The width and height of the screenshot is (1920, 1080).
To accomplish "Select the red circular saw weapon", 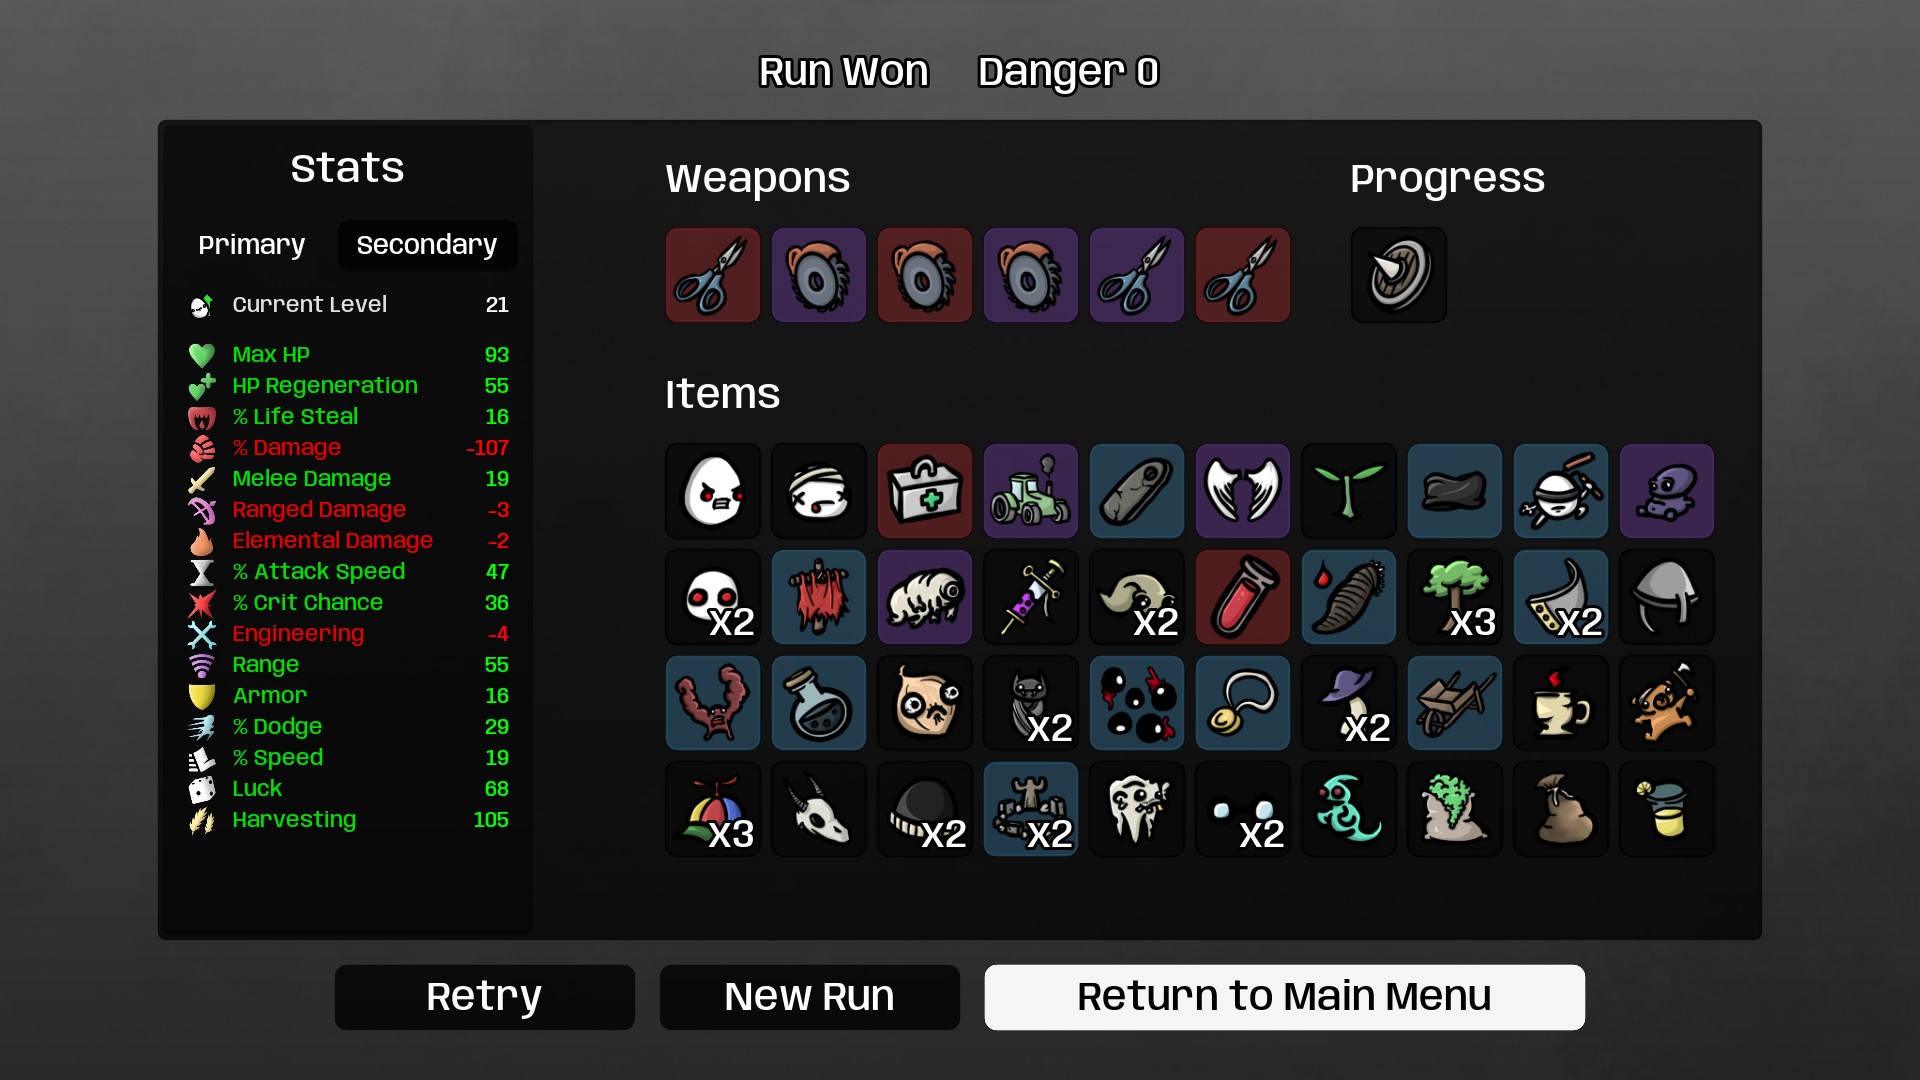I will pyautogui.click(x=925, y=275).
